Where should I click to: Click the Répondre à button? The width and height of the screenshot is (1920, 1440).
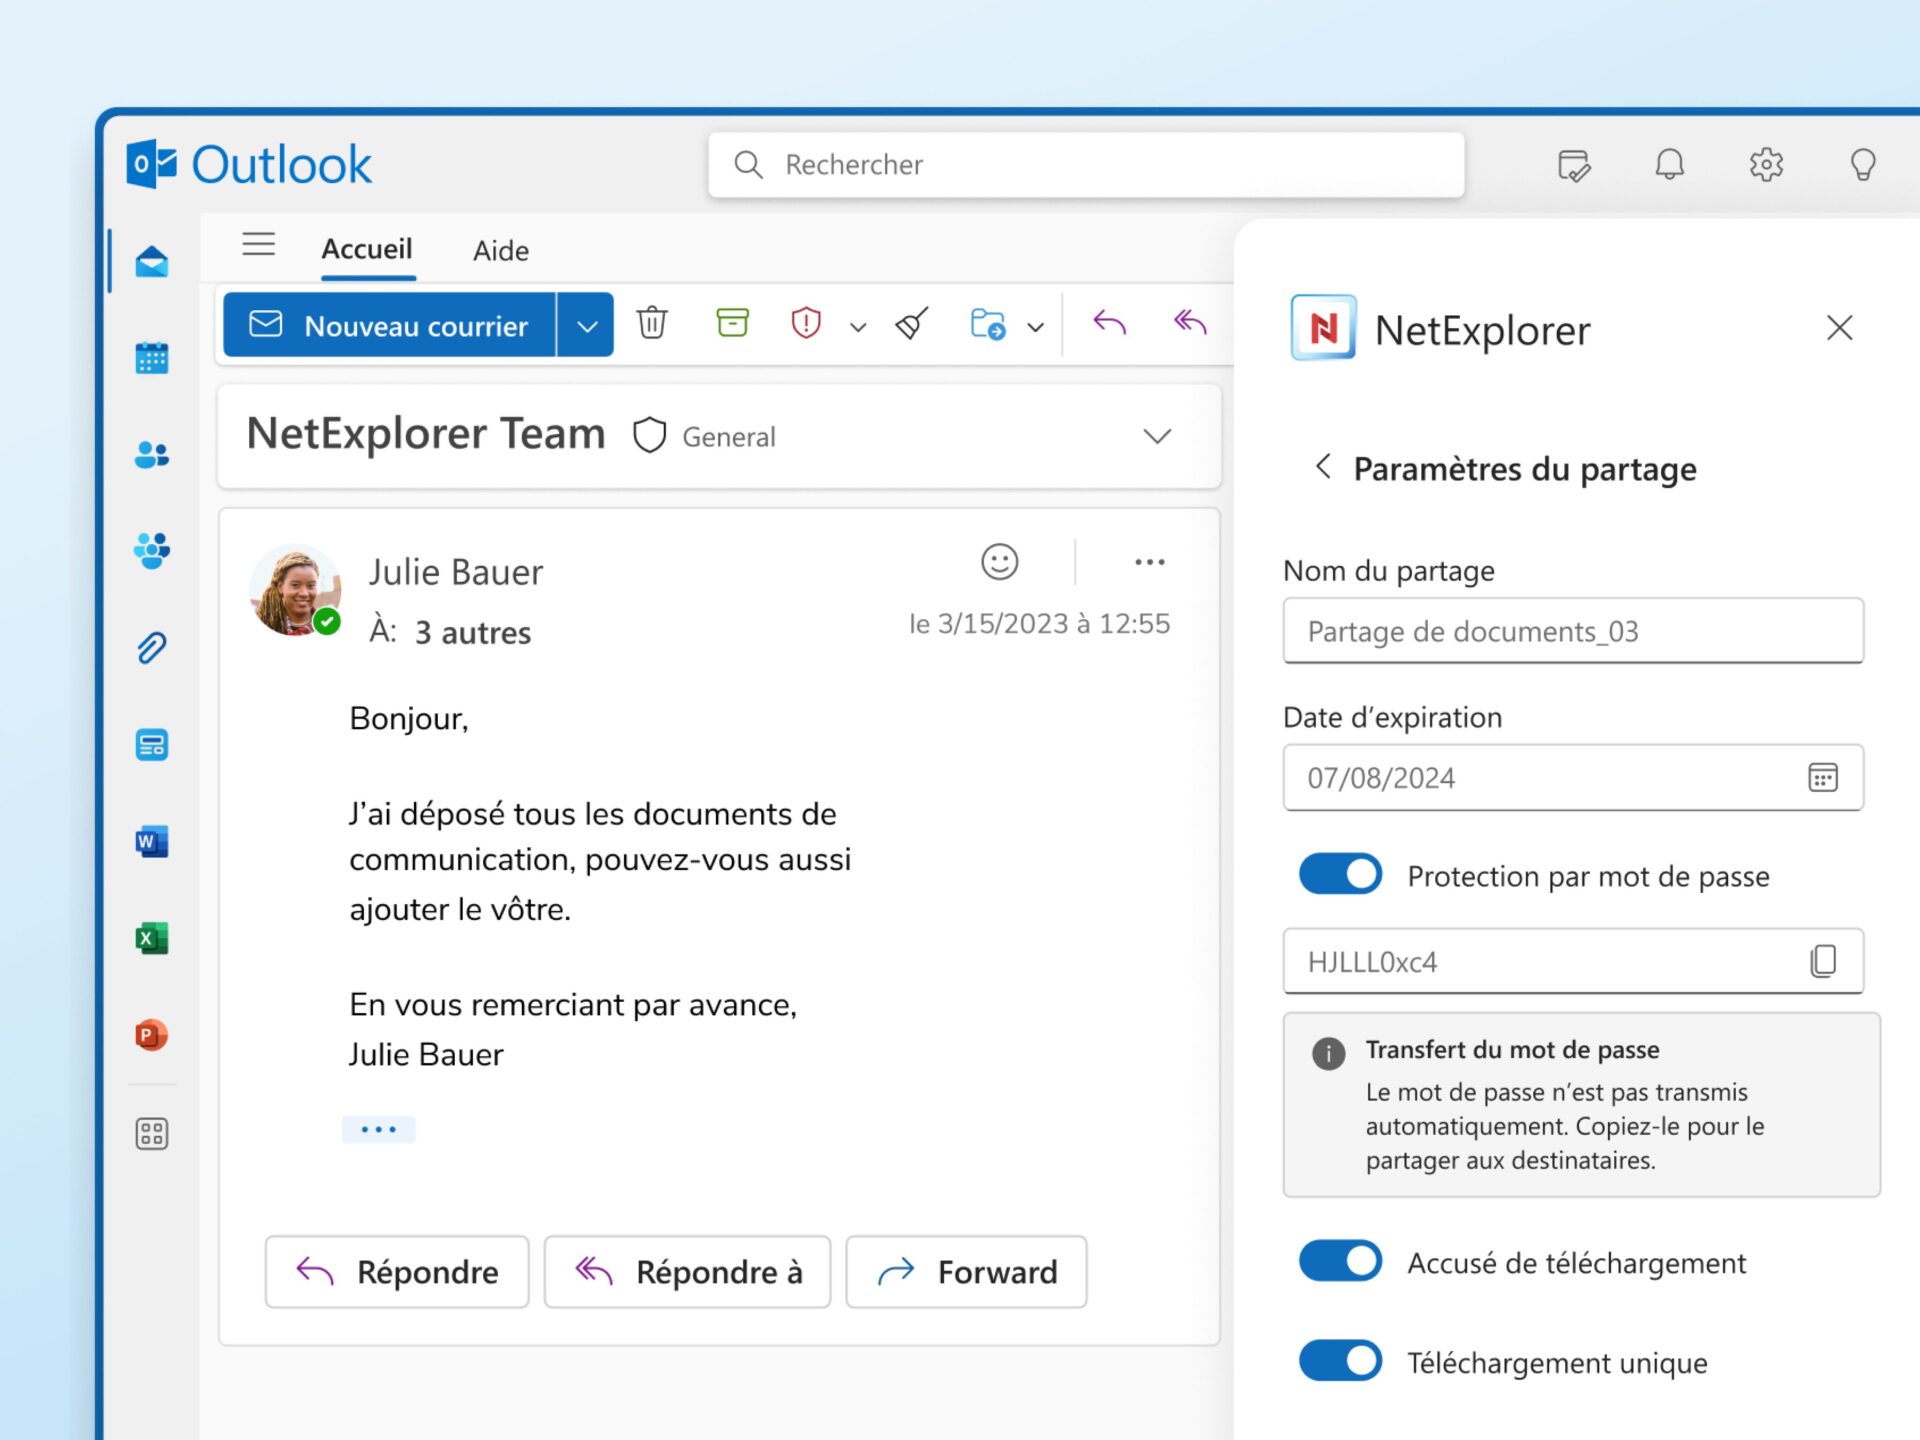click(687, 1272)
